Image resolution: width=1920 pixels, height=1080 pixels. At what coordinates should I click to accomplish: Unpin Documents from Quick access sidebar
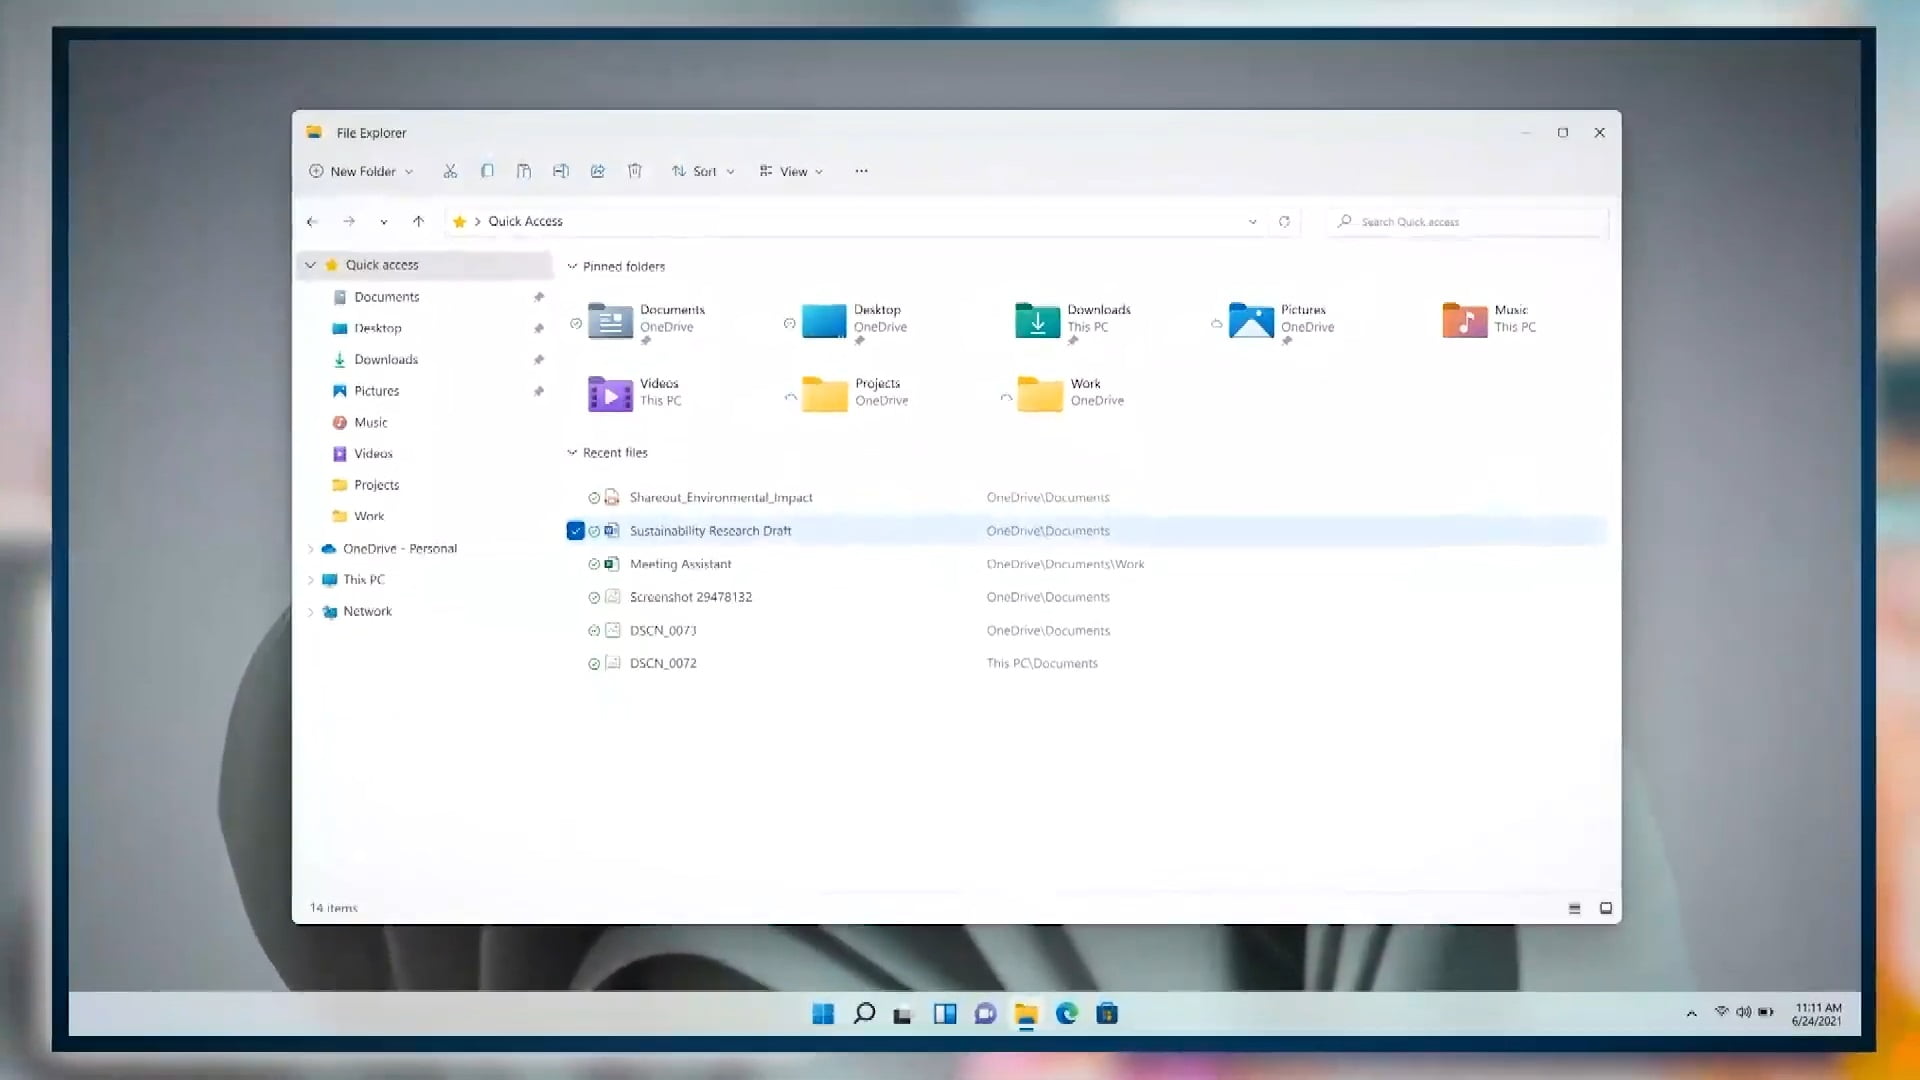[539, 297]
